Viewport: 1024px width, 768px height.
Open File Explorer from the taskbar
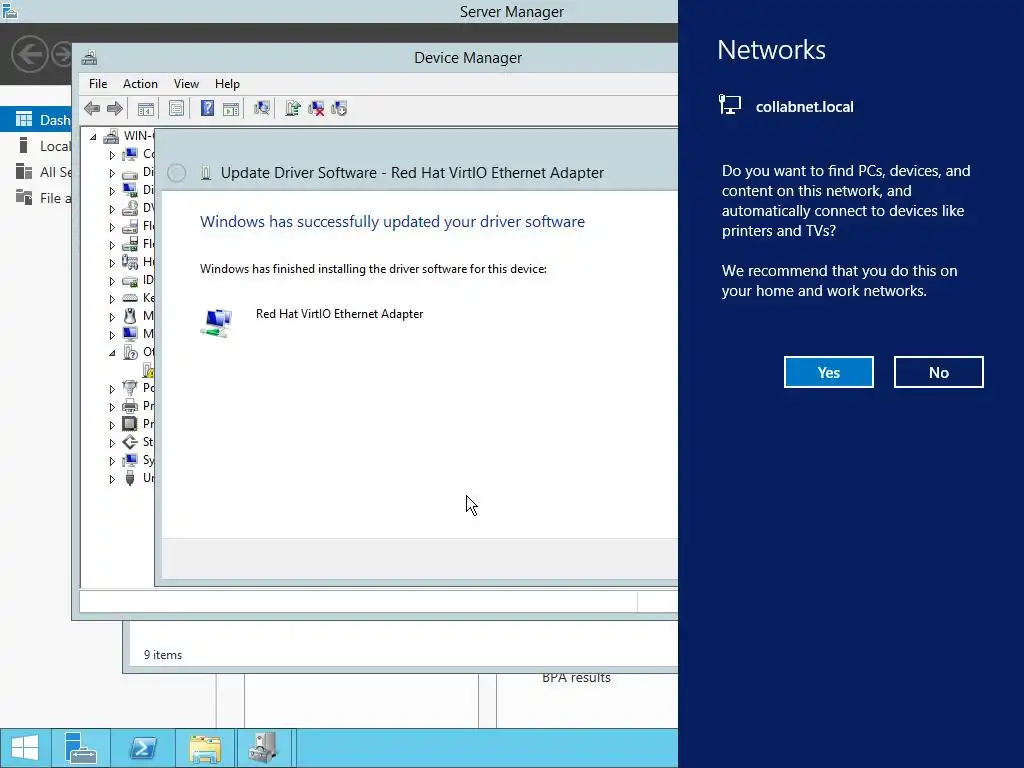click(x=205, y=748)
